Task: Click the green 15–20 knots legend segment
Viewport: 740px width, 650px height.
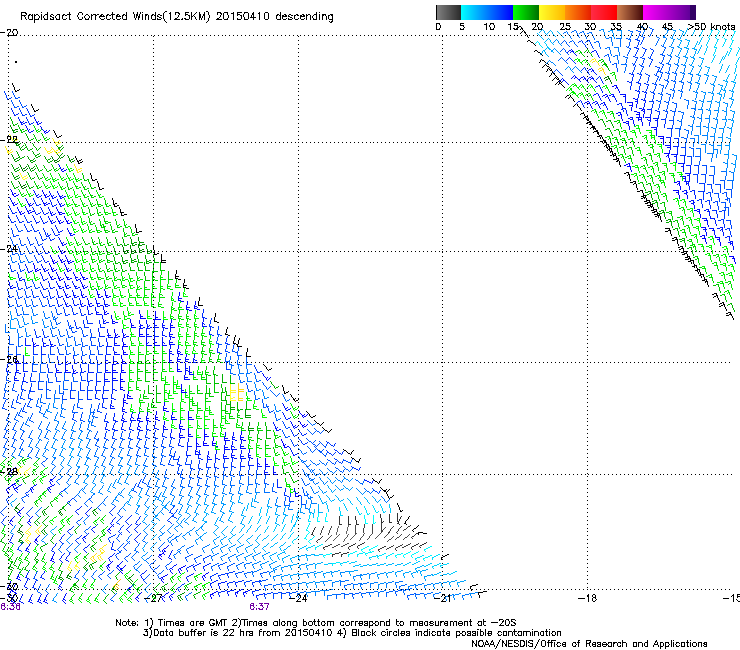Action: (x=526, y=12)
